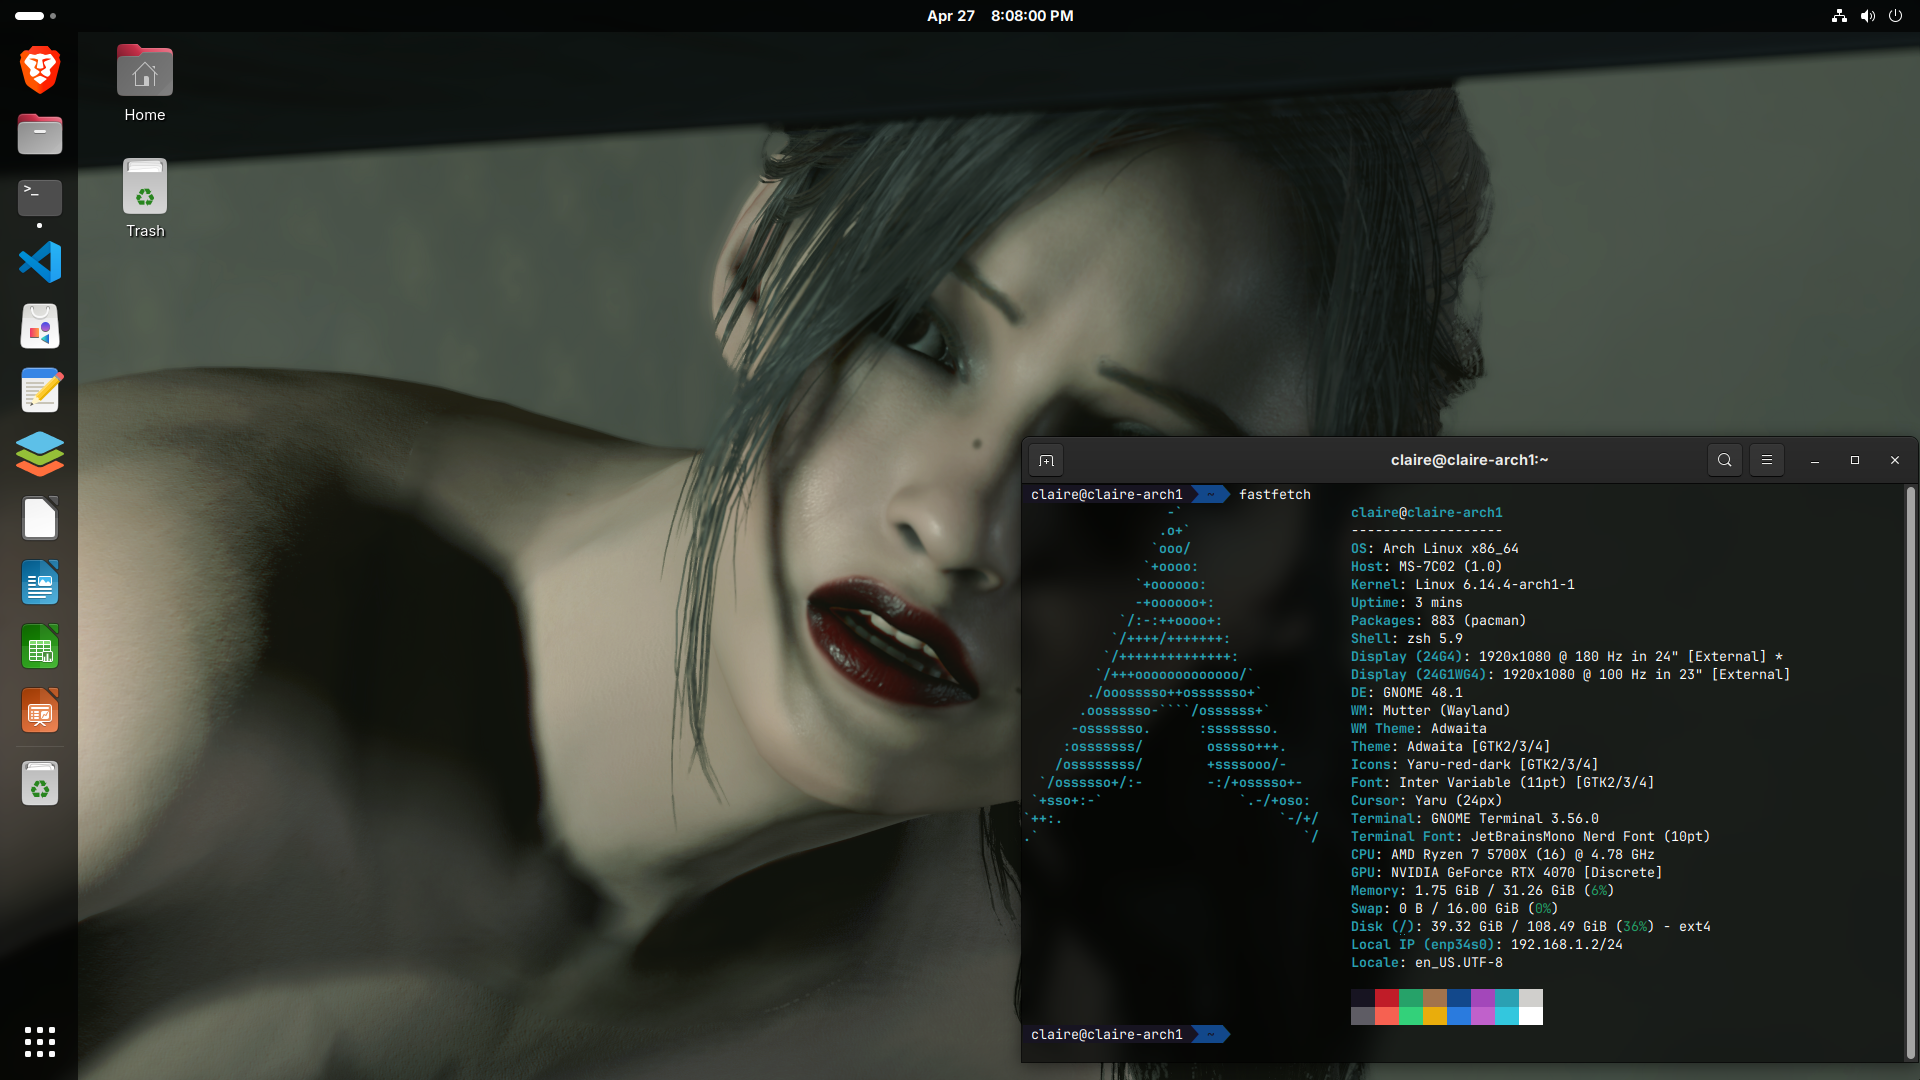This screenshot has height=1080, width=1920.
Task: Click the 'DE: GNOME 48.1' line
Action: [x=1407, y=693]
